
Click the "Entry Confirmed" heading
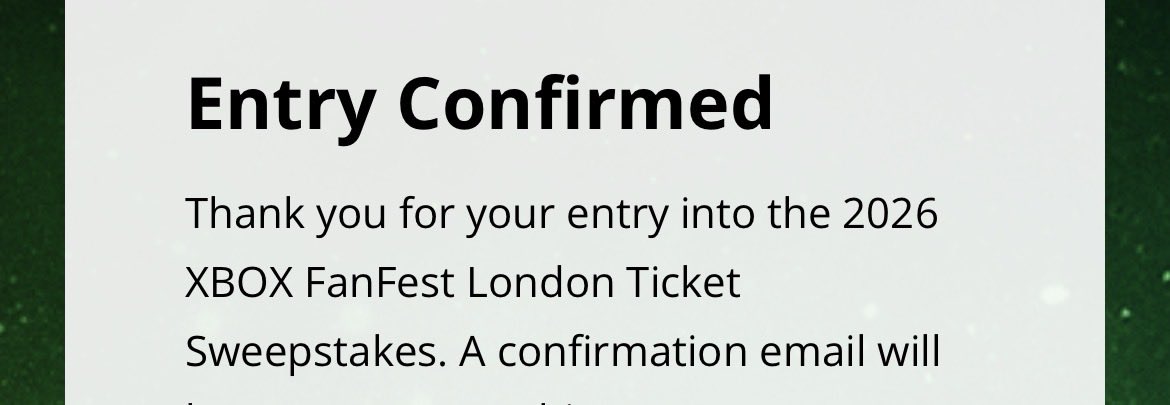pos(479,104)
